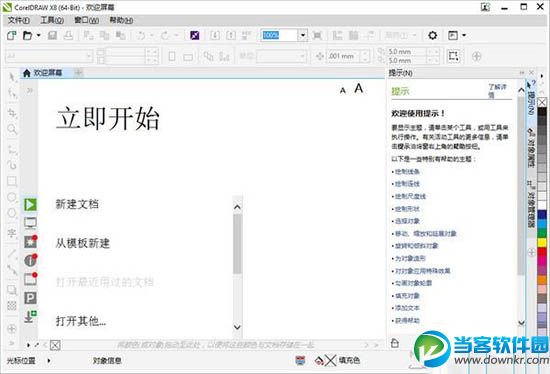Open the 窗口 menu

pyautogui.click(x=87, y=20)
